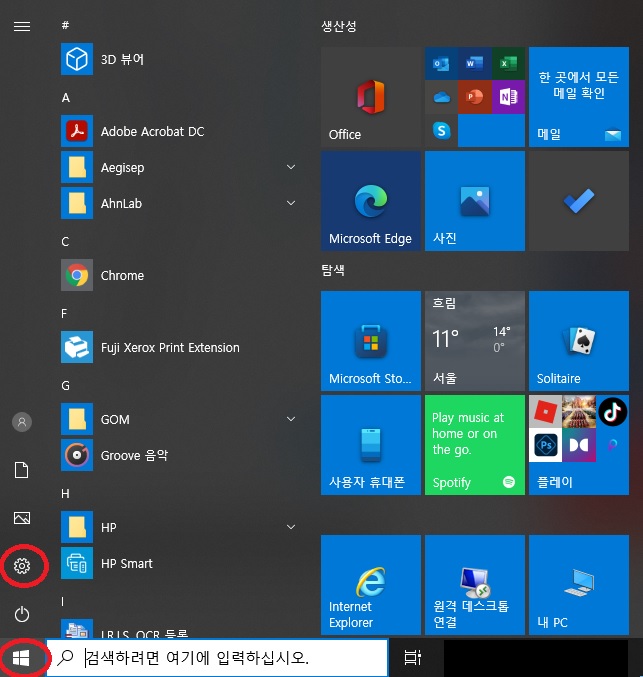The width and height of the screenshot is (643, 677).
Task: Open Pictures from the left rail
Action: tap(22, 518)
